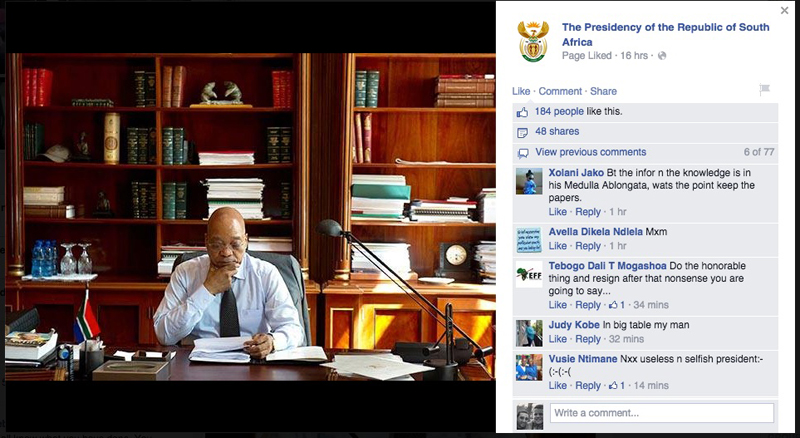800x438 pixels.
Task: Expand View previous comments
Action: (590, 152)
